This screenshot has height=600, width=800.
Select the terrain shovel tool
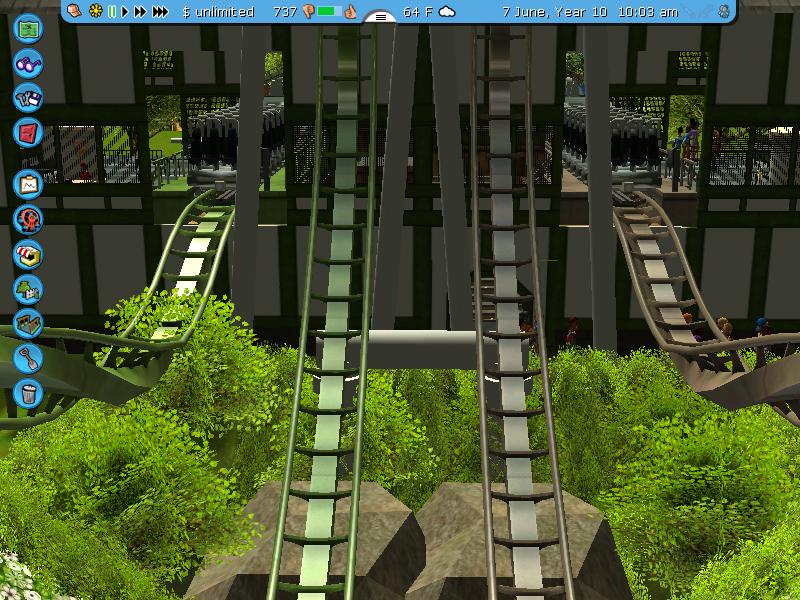pyautogui.click(x=28, y=359)
